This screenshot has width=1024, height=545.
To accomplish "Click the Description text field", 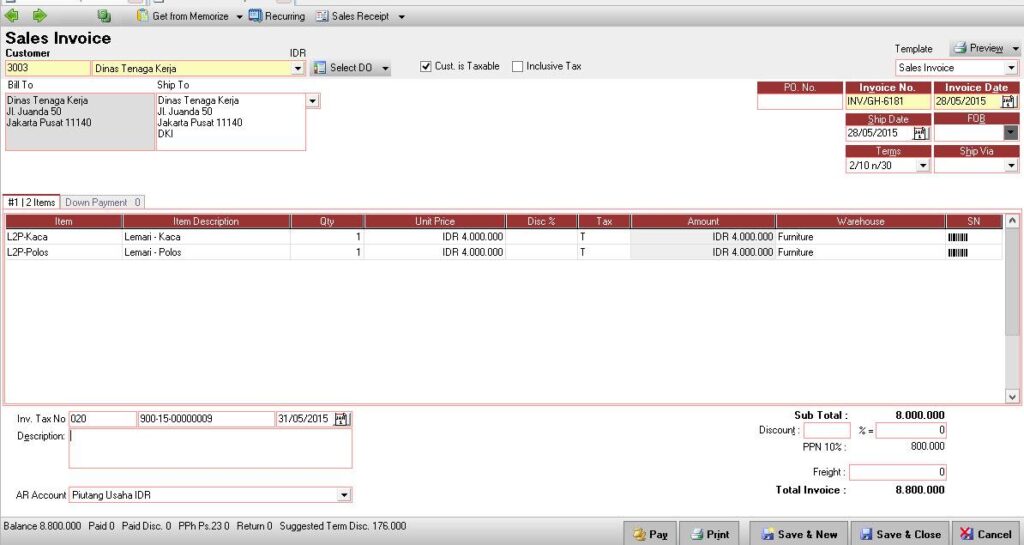I will point(210,448).
